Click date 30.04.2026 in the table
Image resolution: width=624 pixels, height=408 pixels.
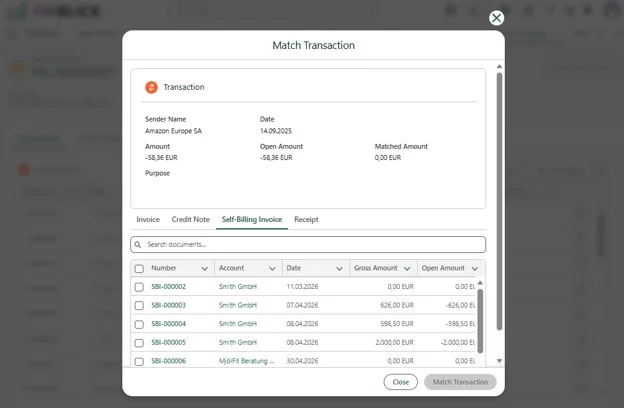(302, 361)
